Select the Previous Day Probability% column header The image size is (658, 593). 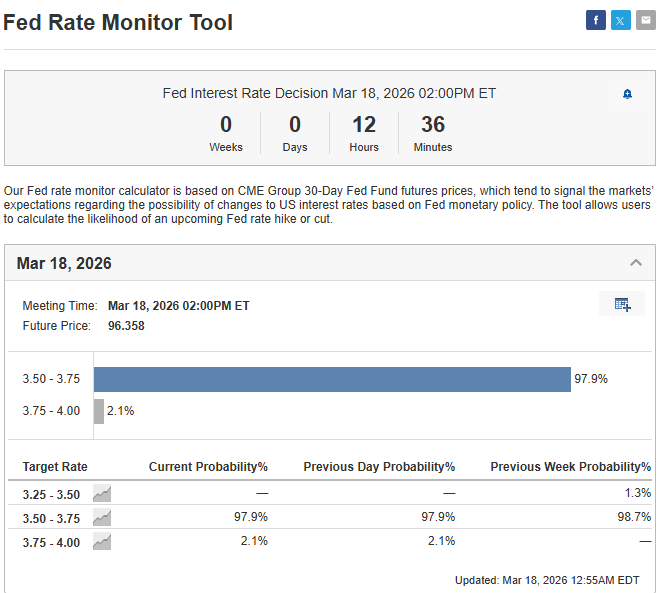pyautogui.click(x=379, y=467)
